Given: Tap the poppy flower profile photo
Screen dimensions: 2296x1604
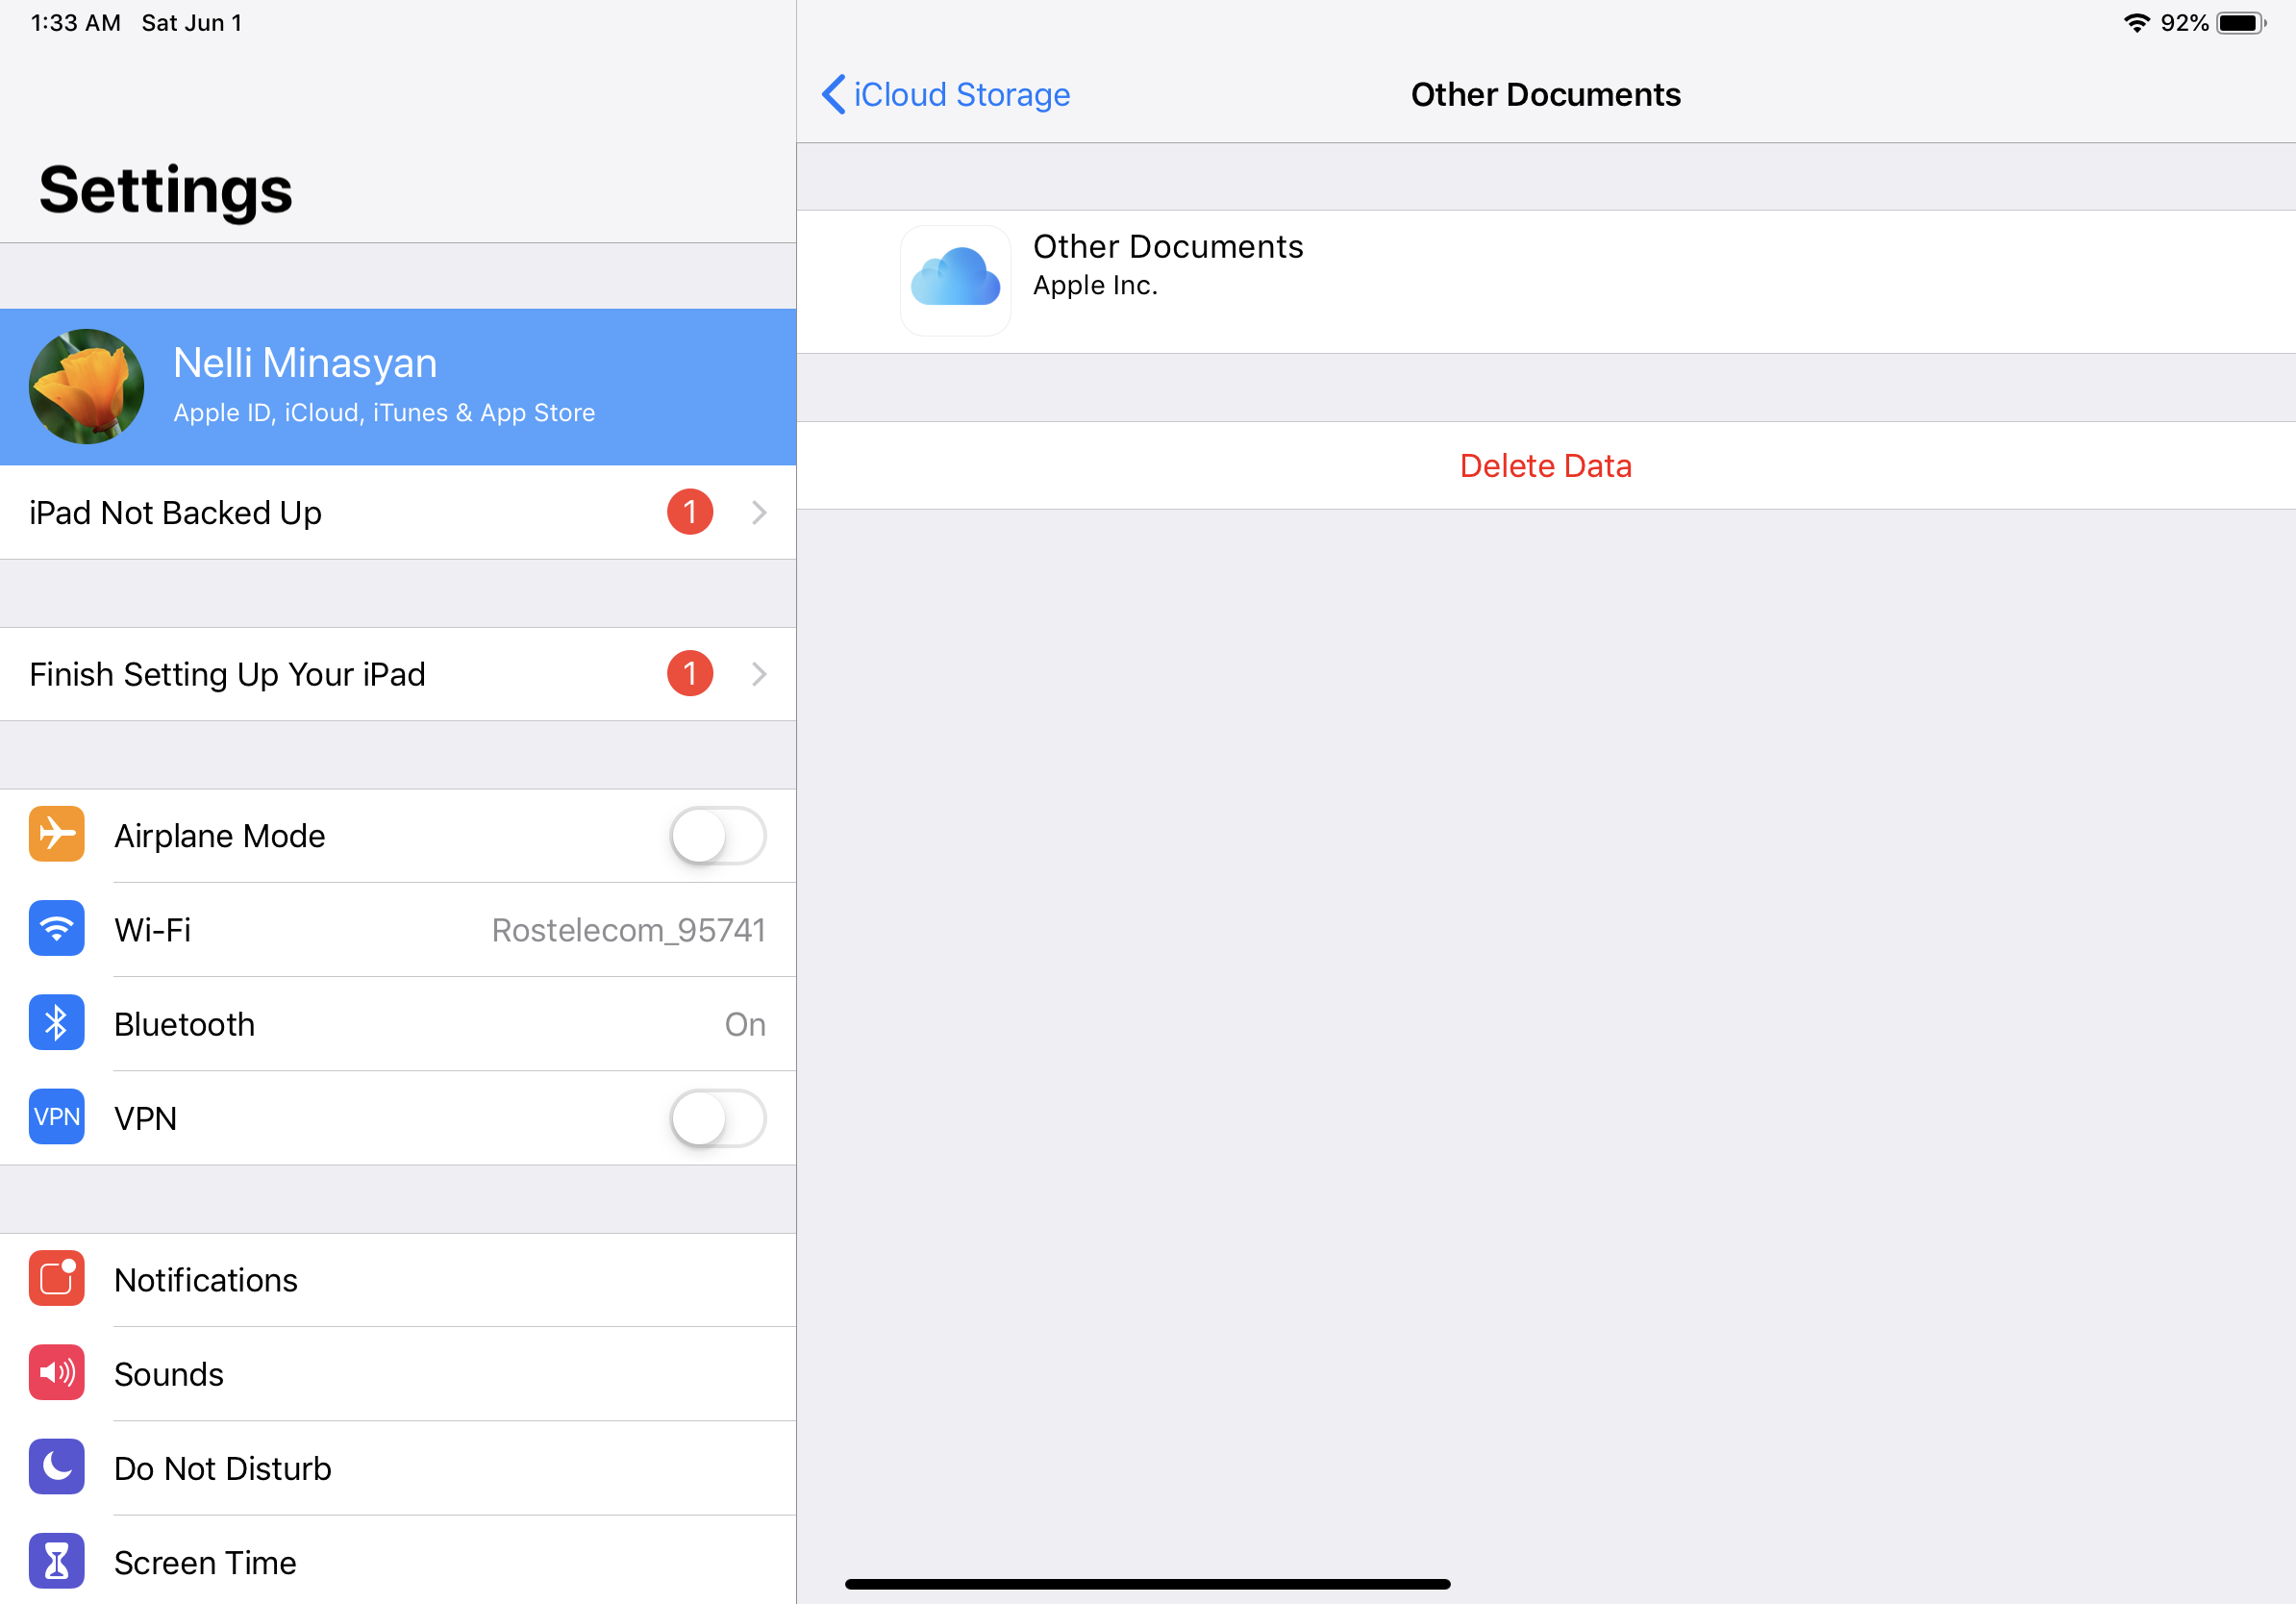Looking at the screenshot, I should tap(86, 386).
